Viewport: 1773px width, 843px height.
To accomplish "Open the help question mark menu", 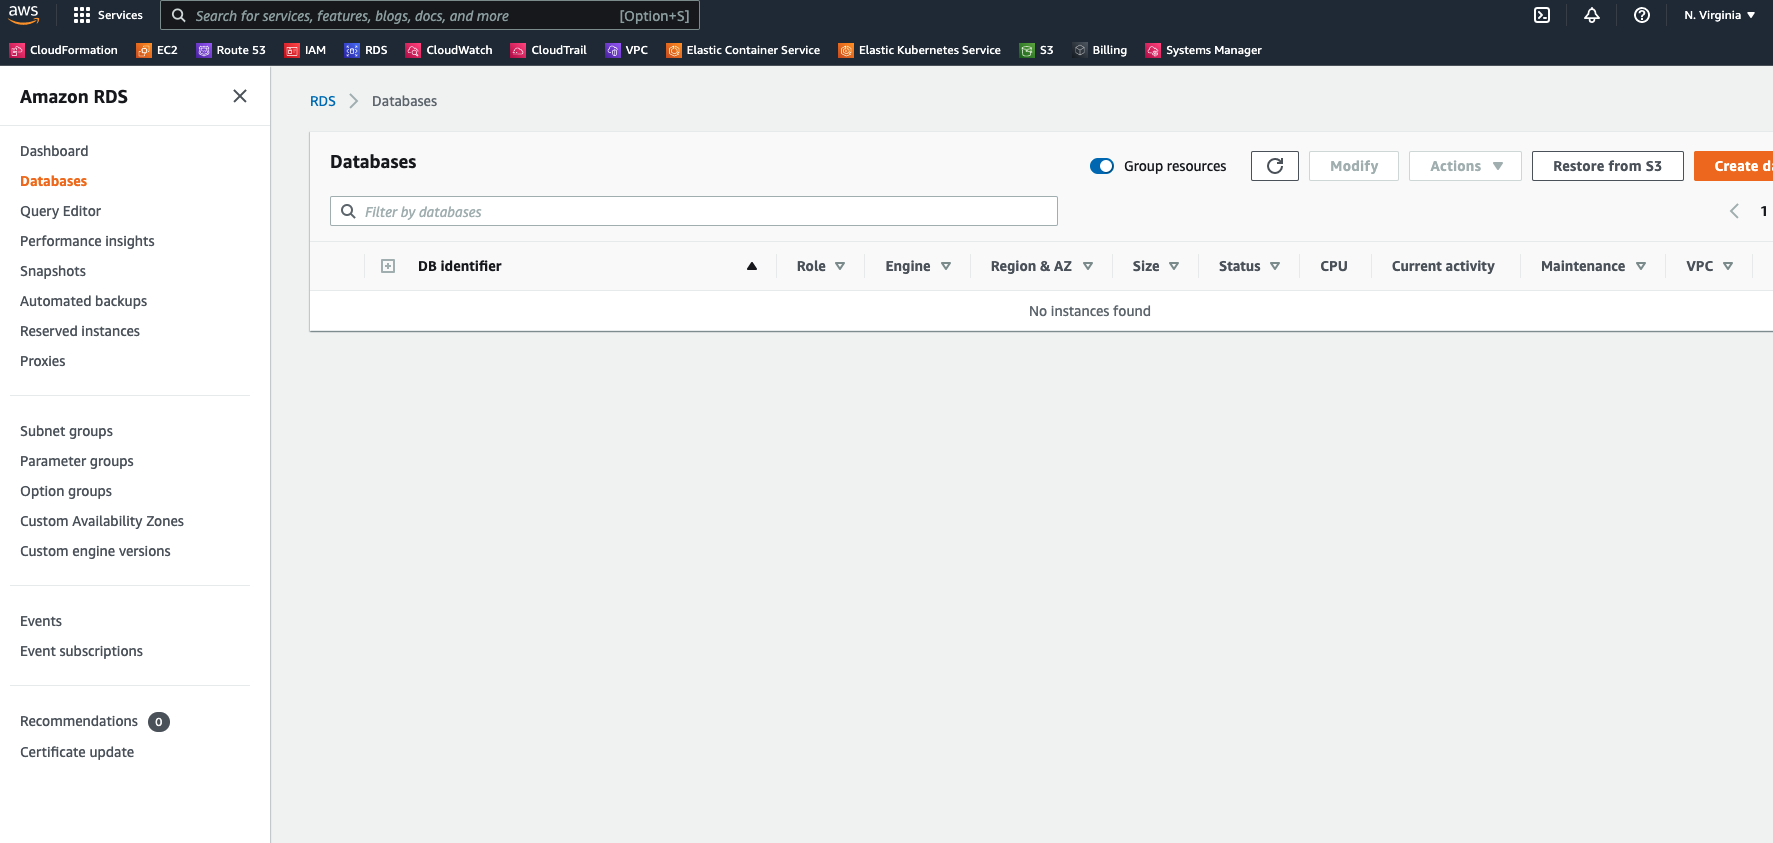I will coord(1642,15).
